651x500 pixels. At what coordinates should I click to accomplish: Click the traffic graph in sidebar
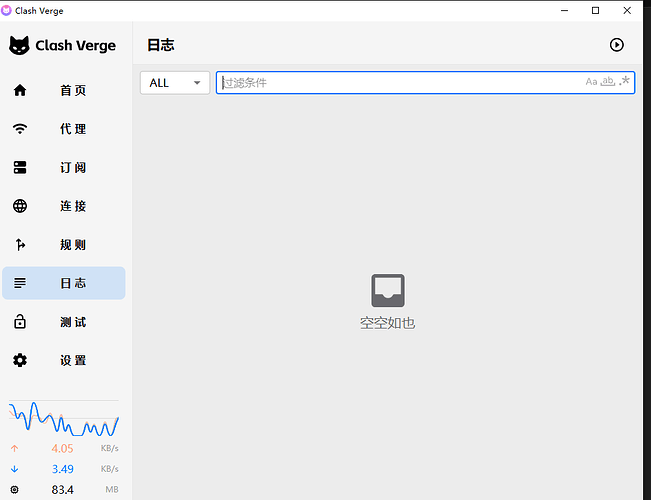[64, 419]
